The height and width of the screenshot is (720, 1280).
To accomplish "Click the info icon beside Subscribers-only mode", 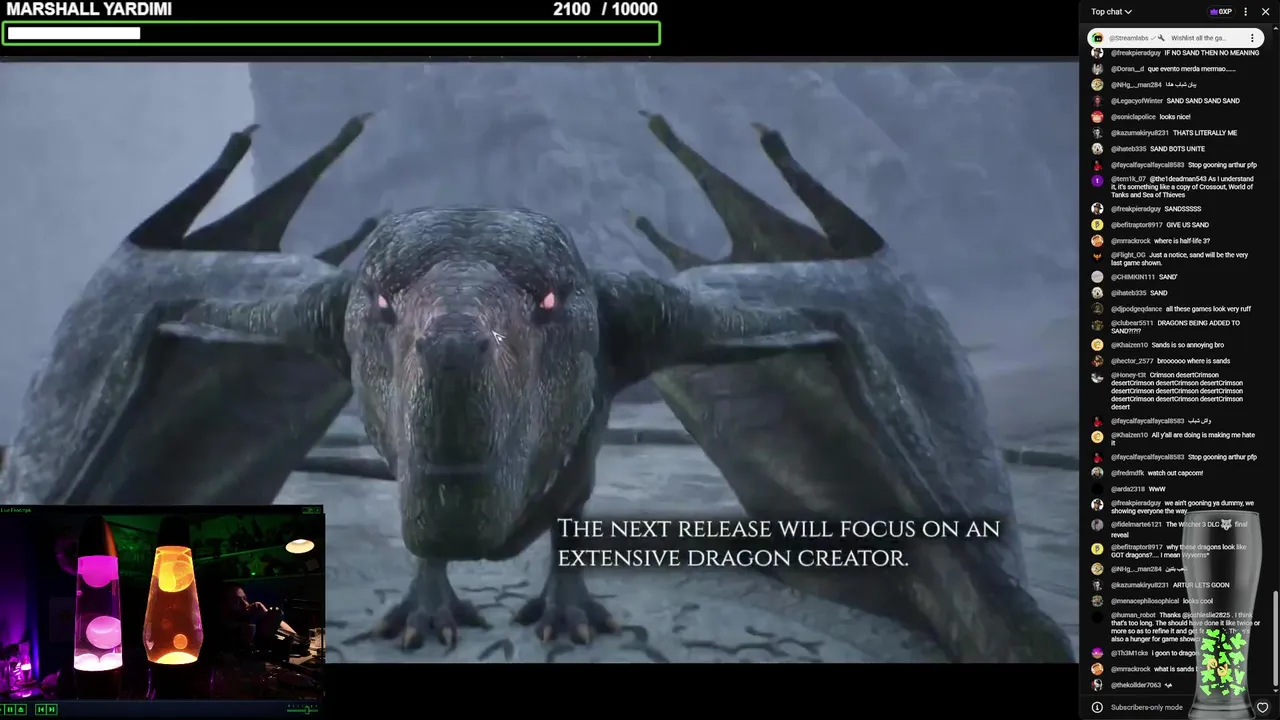I will coord(1097,707).
